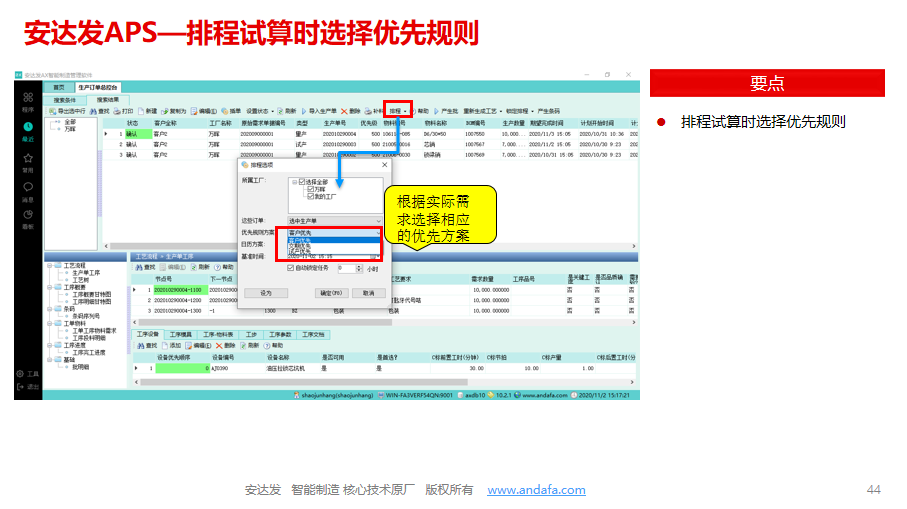Image resolution: width=907 pixels, height=509 pixels.
Task: Open the 重新生成工艺 dropdown in toolbar
Action: point(482,111)
